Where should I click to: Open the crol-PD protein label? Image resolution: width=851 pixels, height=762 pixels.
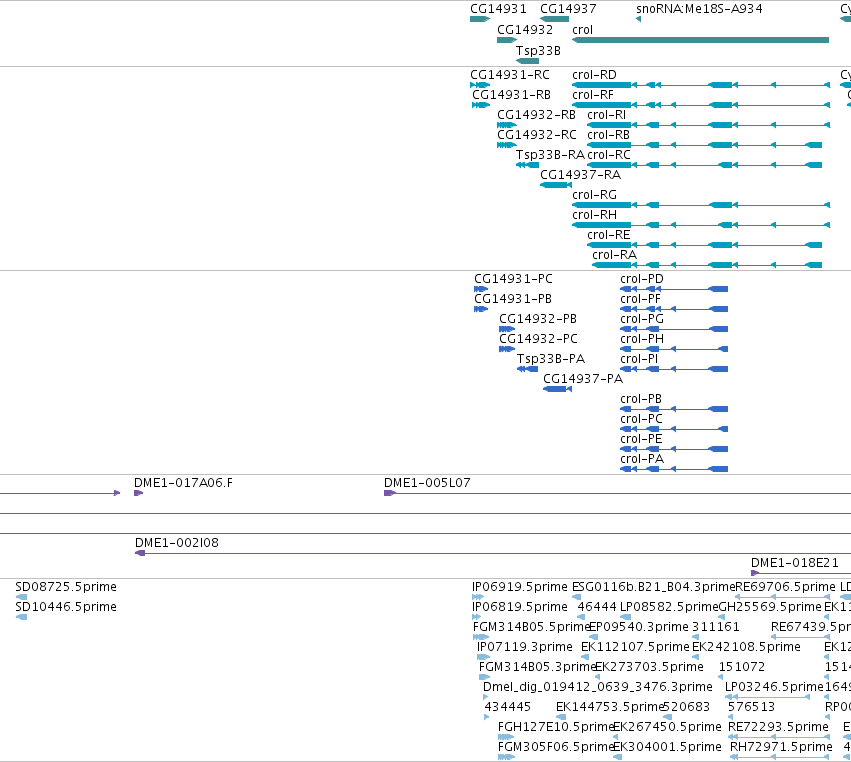point(642,279)
